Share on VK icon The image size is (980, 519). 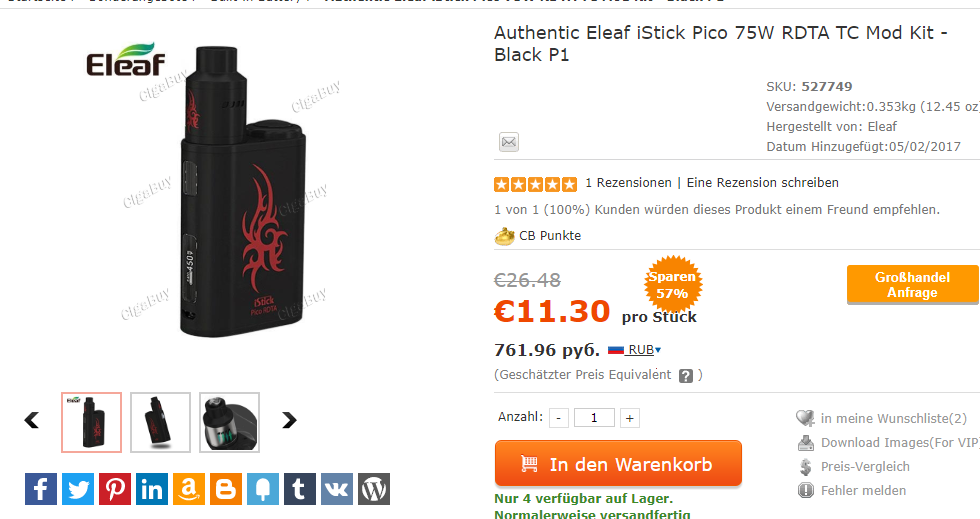(x=337, y=489)
